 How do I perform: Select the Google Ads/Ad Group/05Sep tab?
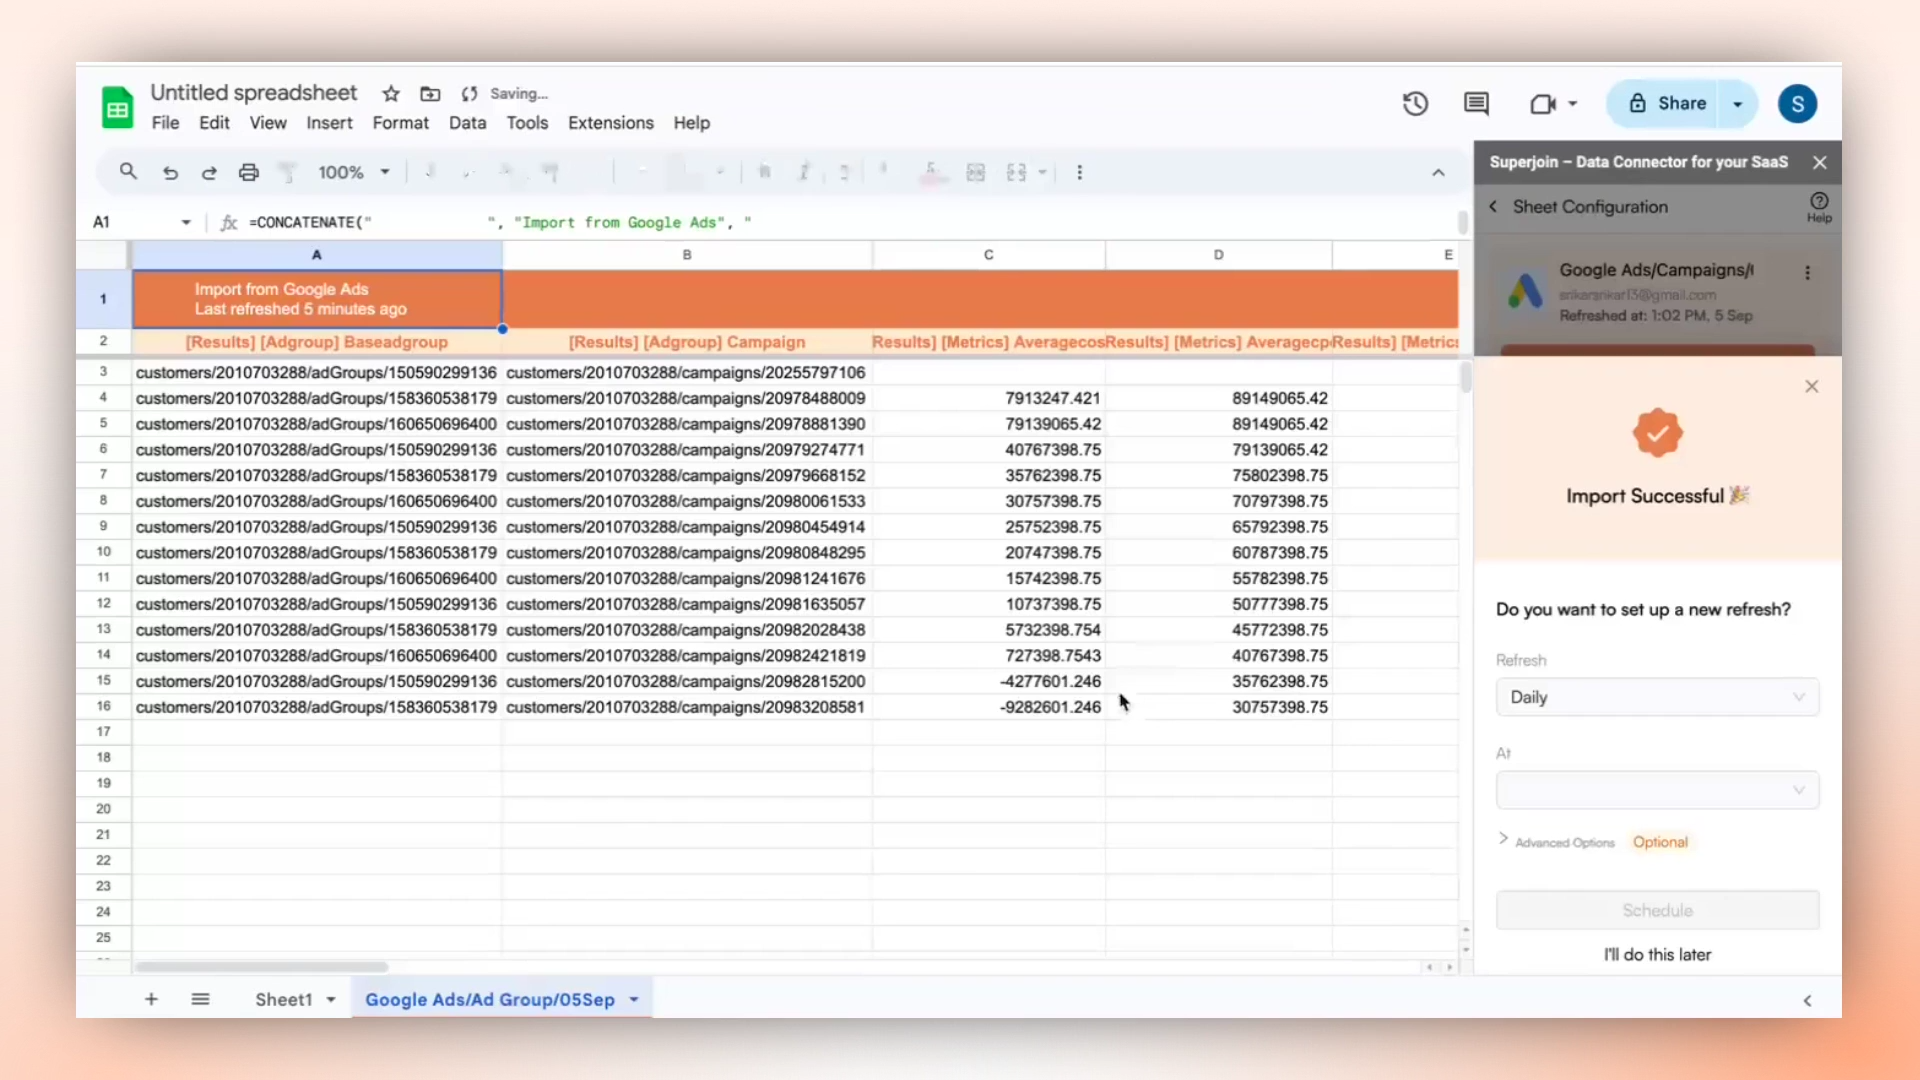point(490,1000)
